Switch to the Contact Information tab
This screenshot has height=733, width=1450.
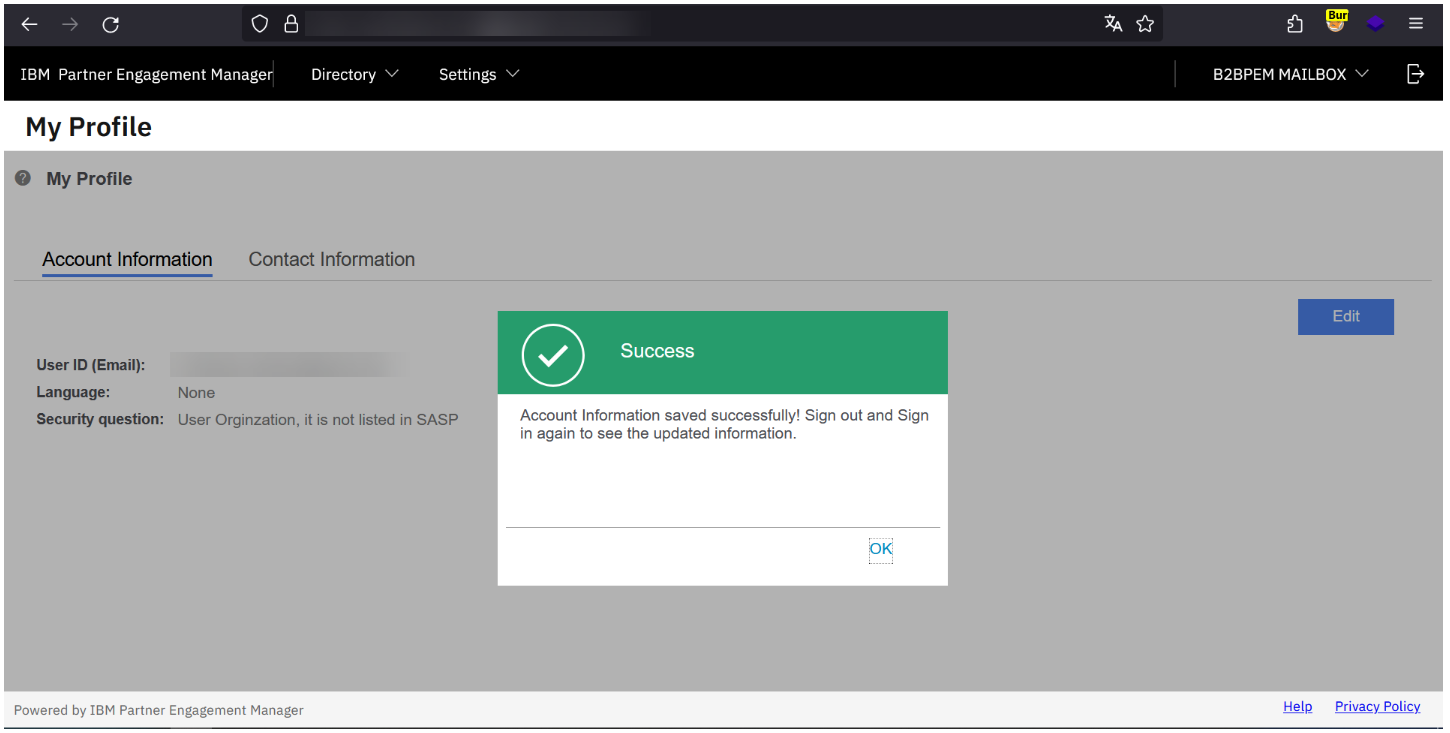331,260
